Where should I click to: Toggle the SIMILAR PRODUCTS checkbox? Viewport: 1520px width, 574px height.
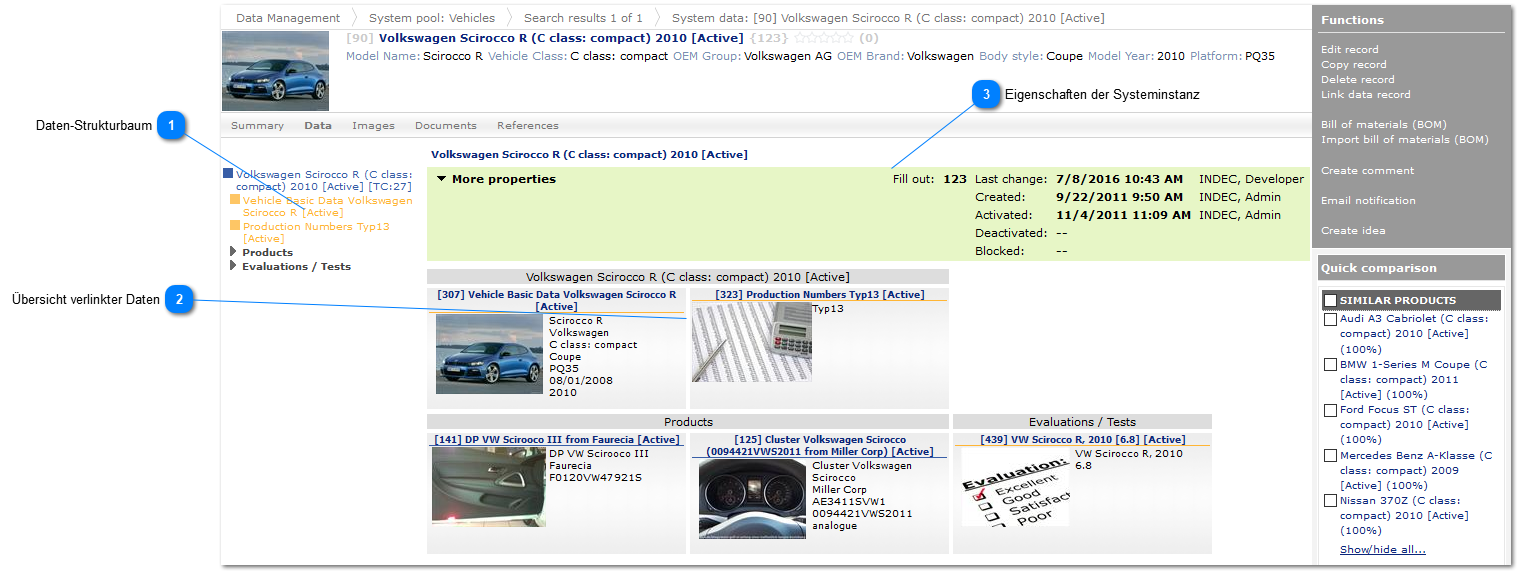[x=1330, y=300]
